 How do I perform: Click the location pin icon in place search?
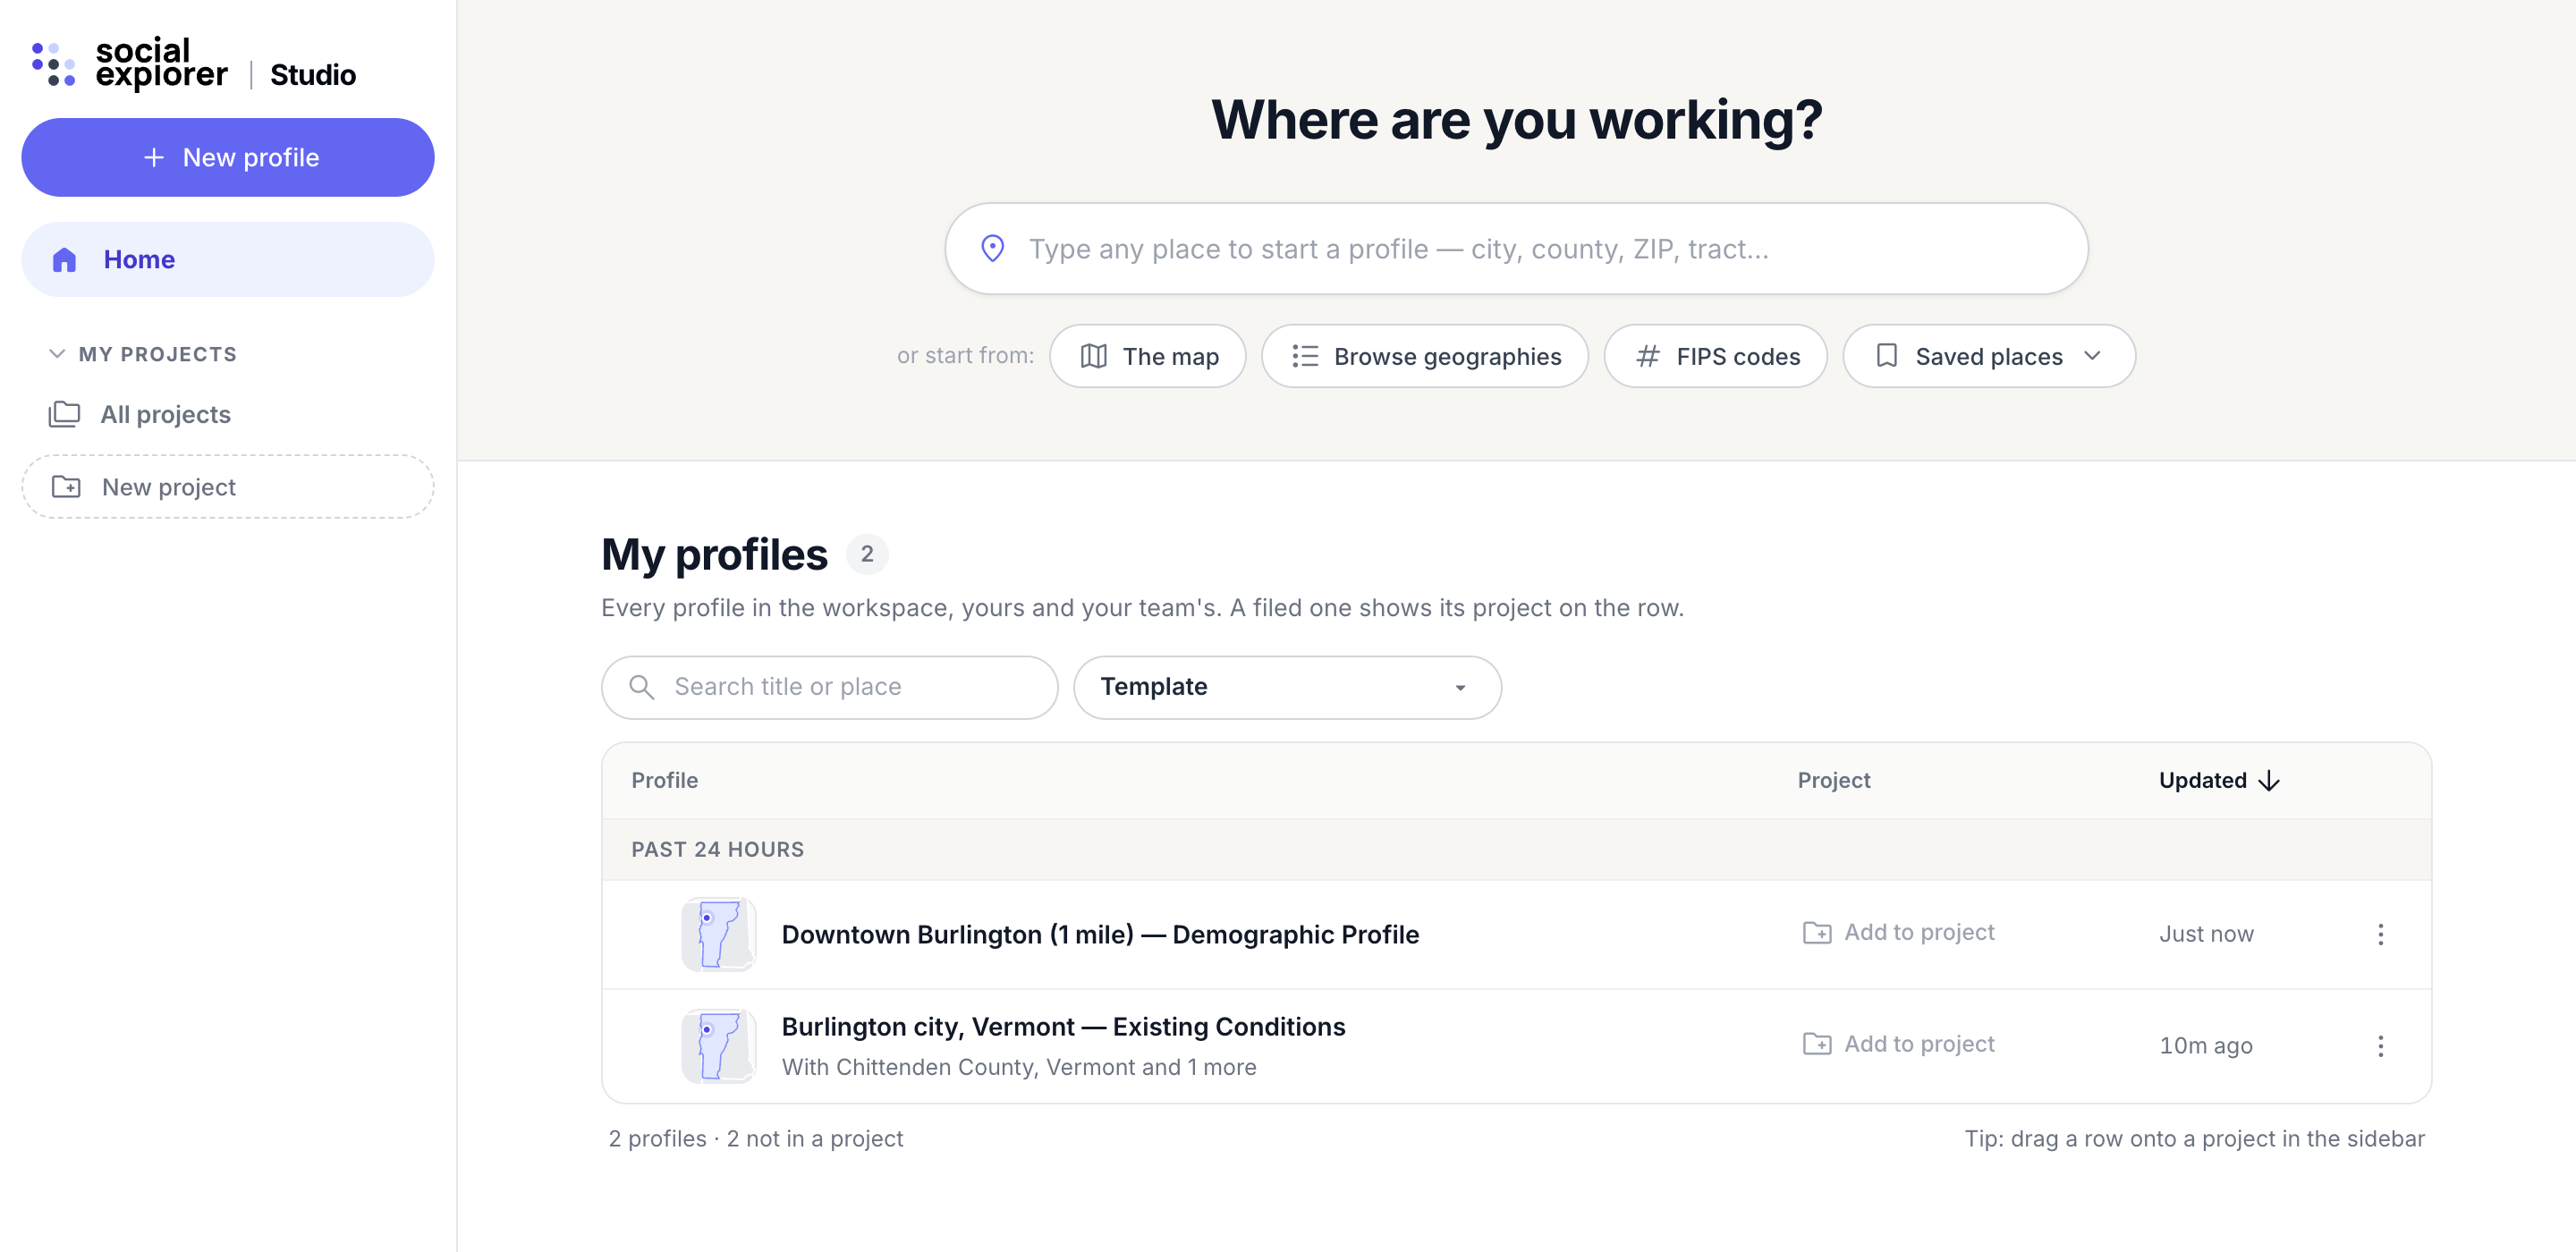[992, 248]
